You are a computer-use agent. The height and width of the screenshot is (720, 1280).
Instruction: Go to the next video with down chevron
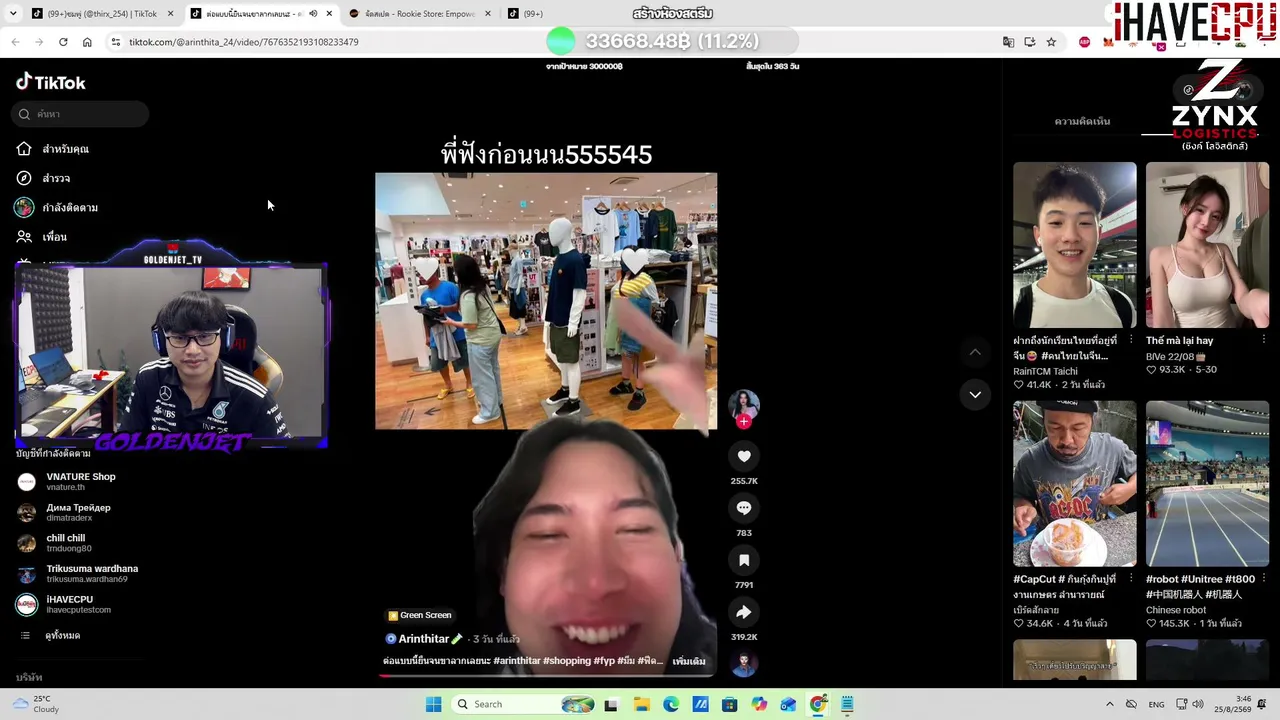pyautogui.click(x=975, y=394)
